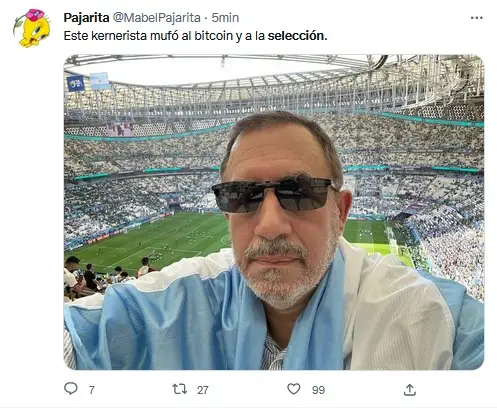Open tweet text starting 'Este kernerista mufó'
Image resolution: width=497 pixels, height=408 pixels.
[x=195, y=36]
